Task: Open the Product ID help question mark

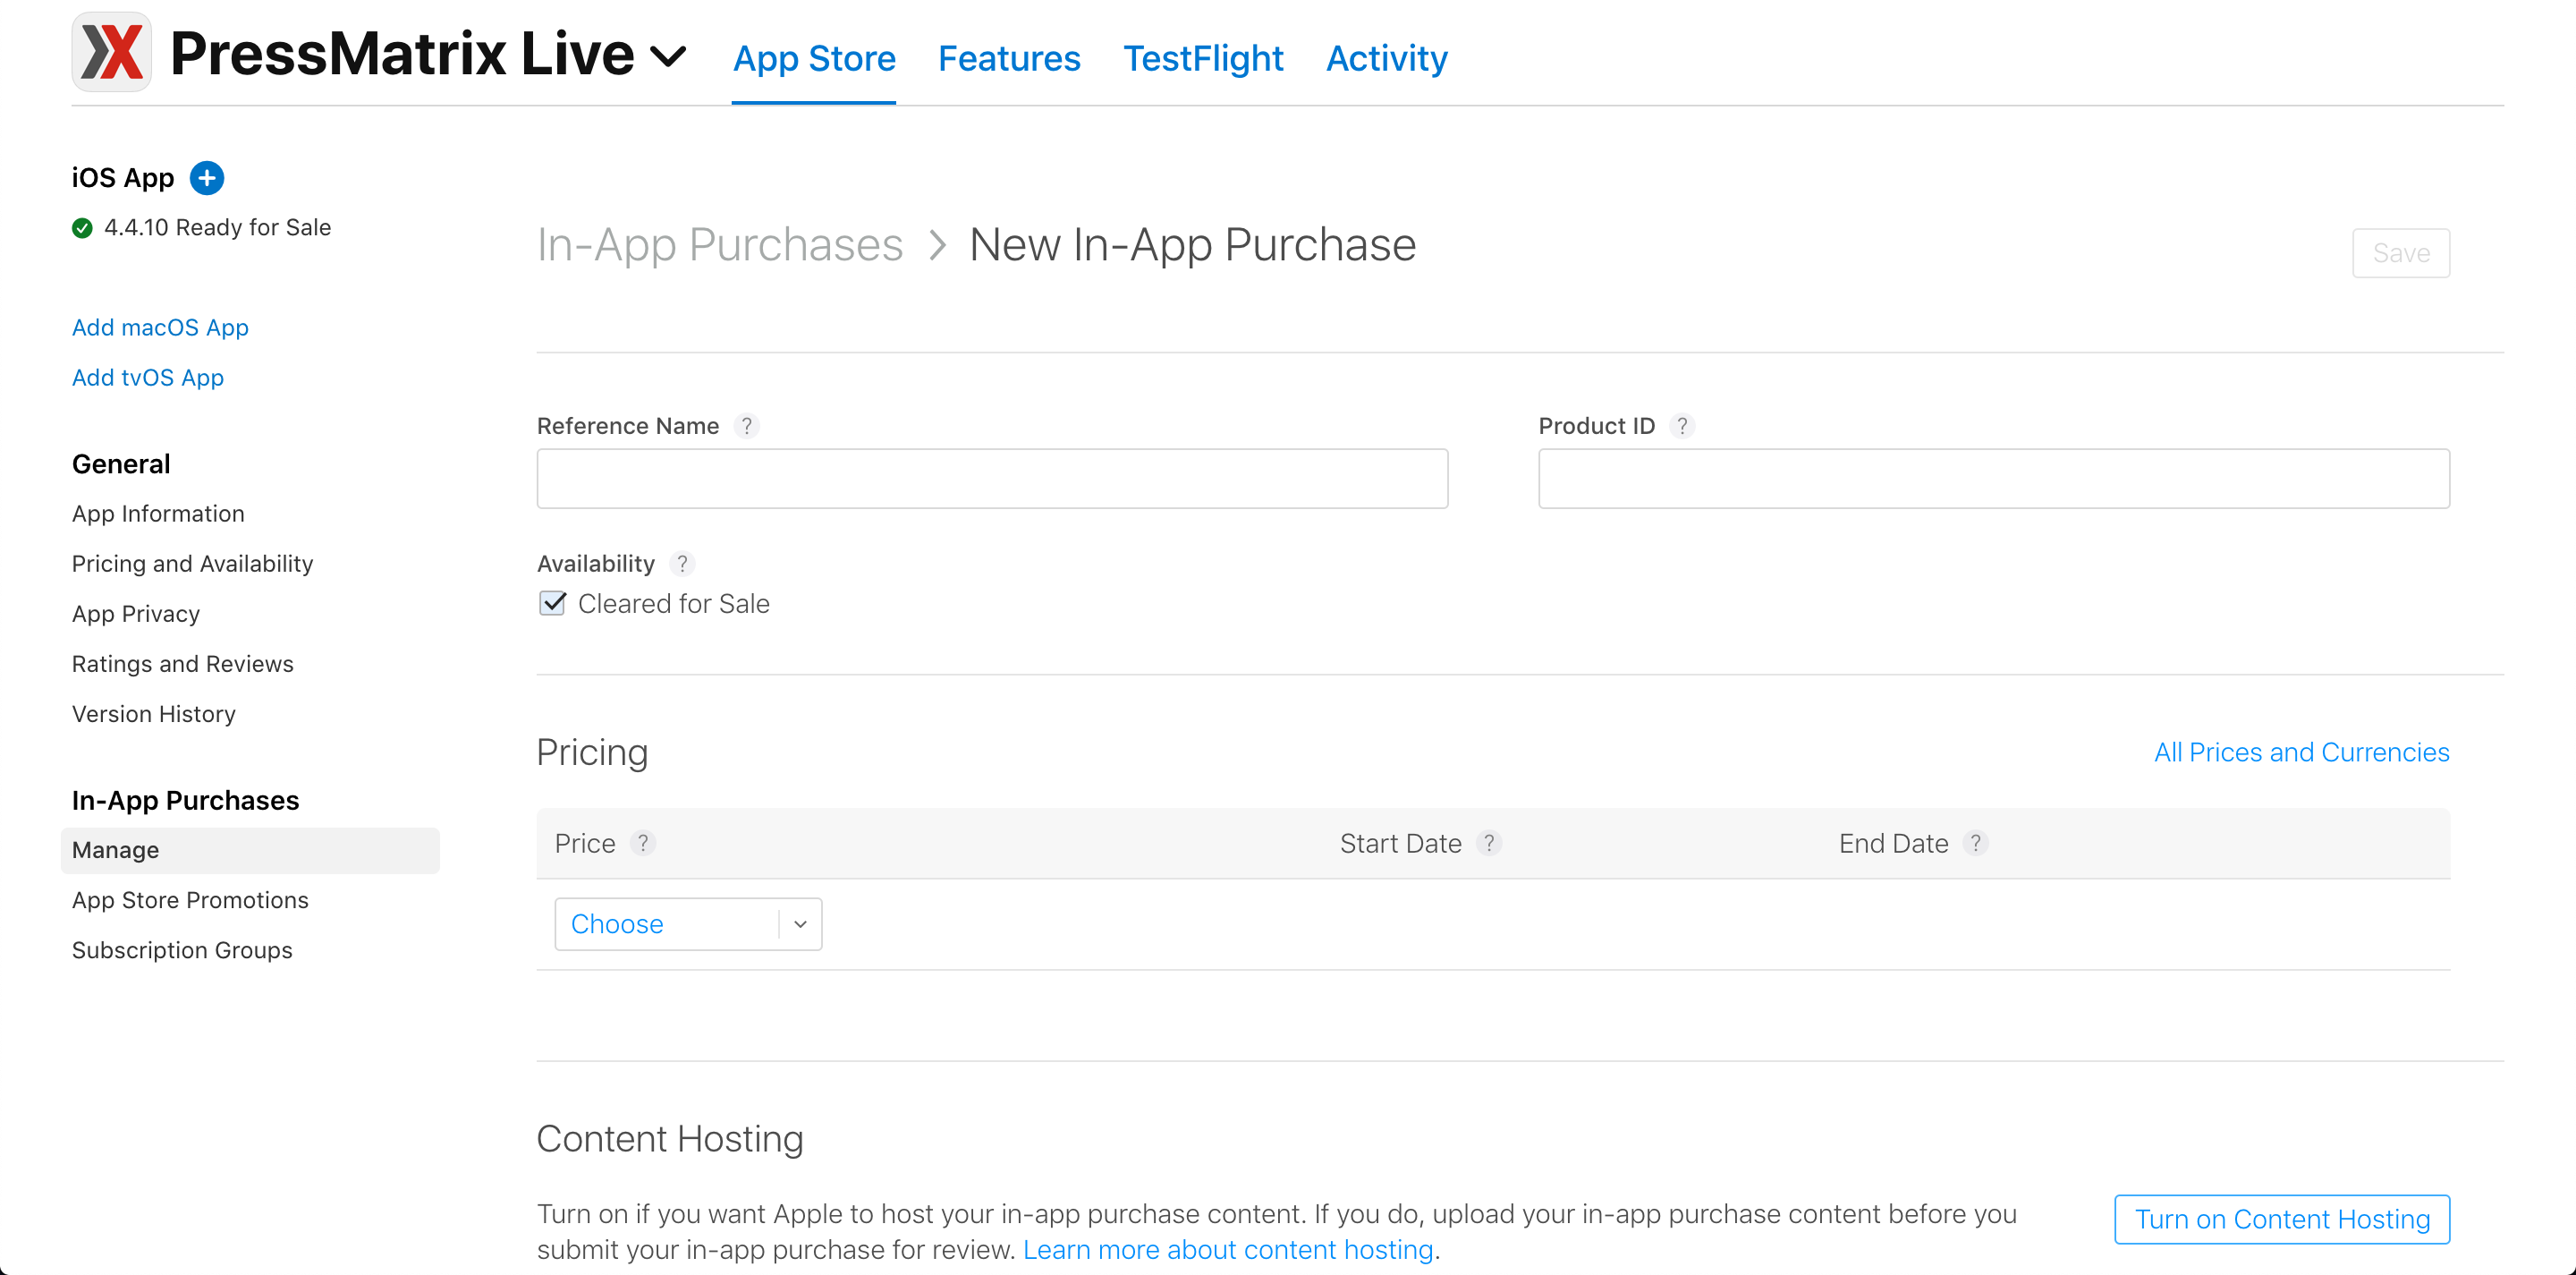Action: 1682,426
